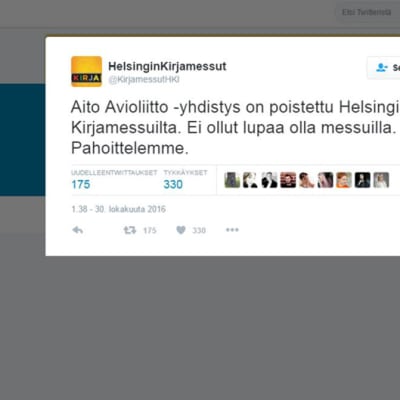The height and width of the screenshot is (400, 400).
Task: Click the reply arrow icon
Action: click(x=78, y=230)
